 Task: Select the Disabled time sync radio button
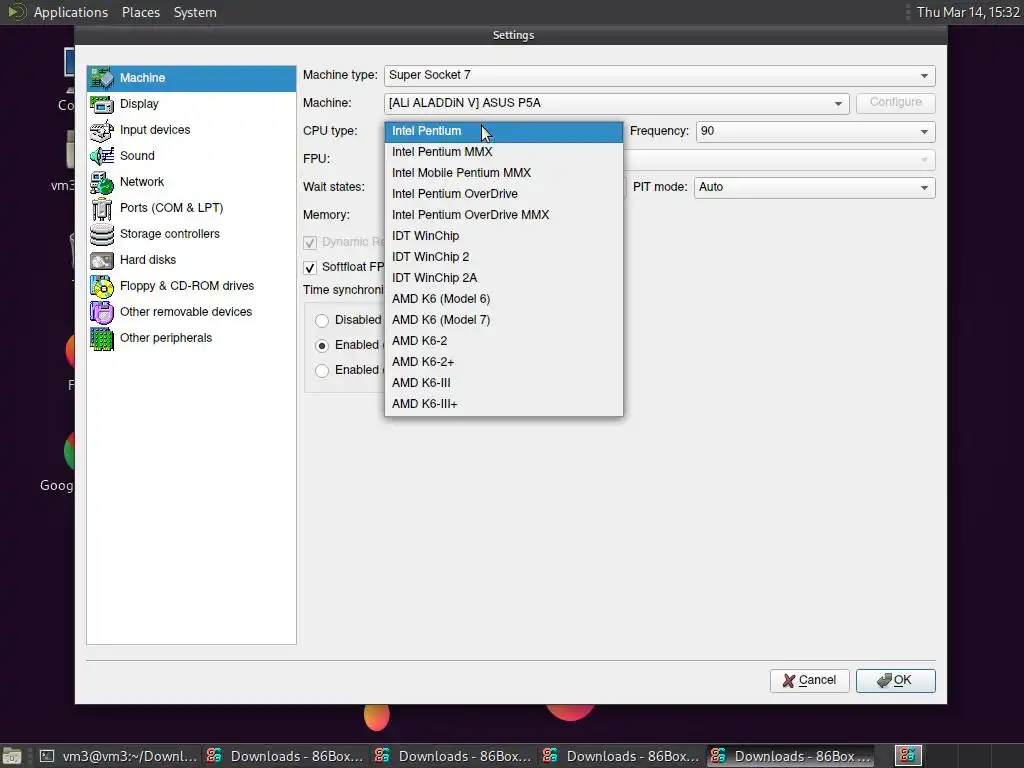(322, 321)
